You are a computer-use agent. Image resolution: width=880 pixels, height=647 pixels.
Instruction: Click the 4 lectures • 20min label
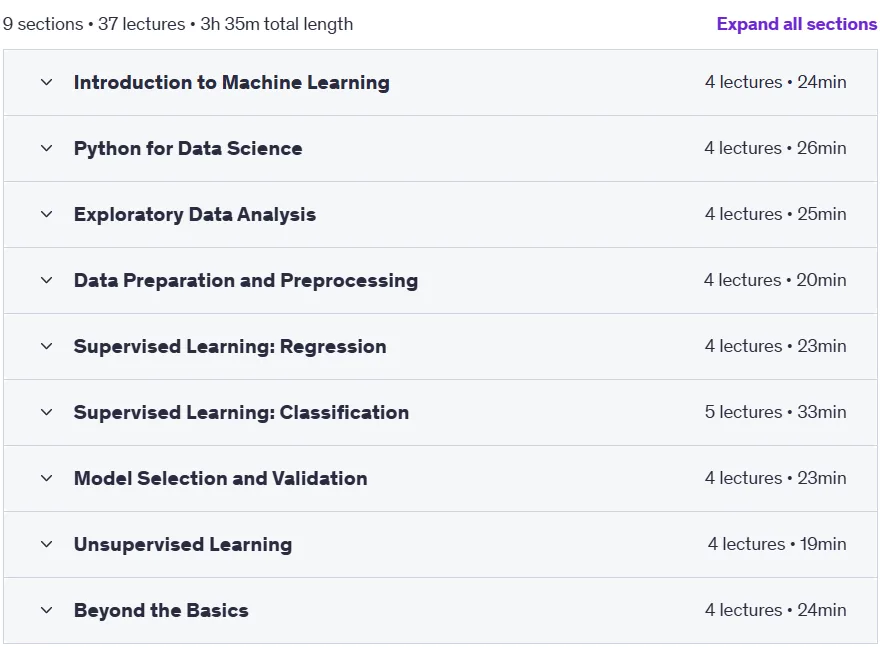(x=775, y=281)
